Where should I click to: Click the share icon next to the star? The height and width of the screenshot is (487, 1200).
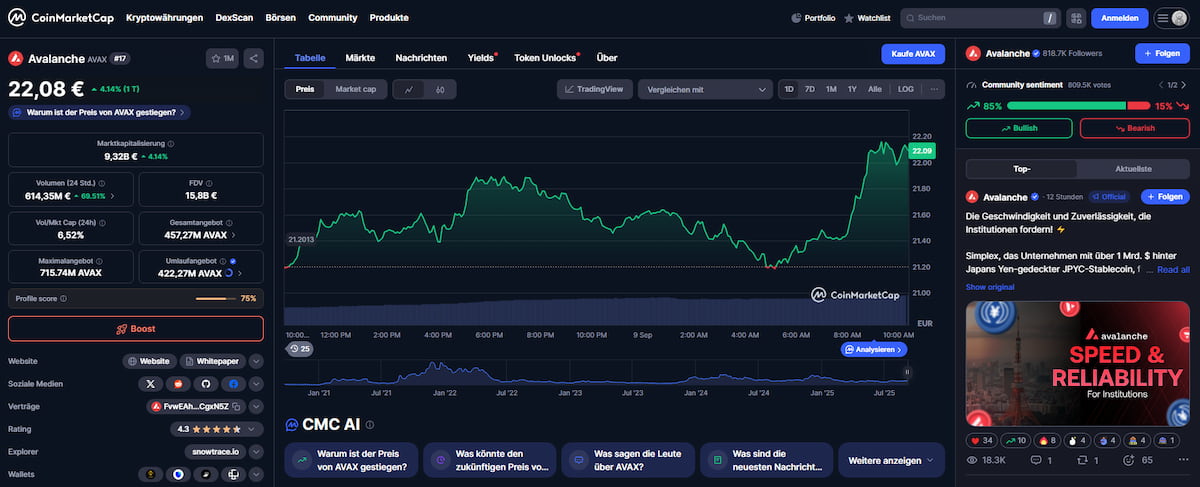(254, 59)
